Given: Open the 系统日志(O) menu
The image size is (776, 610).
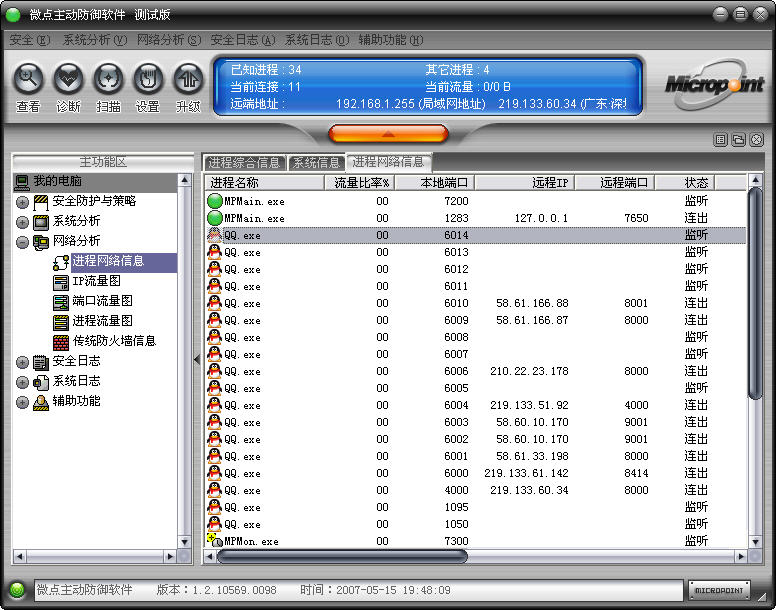Looking at the screenshot, I should (x=317, y=40).
